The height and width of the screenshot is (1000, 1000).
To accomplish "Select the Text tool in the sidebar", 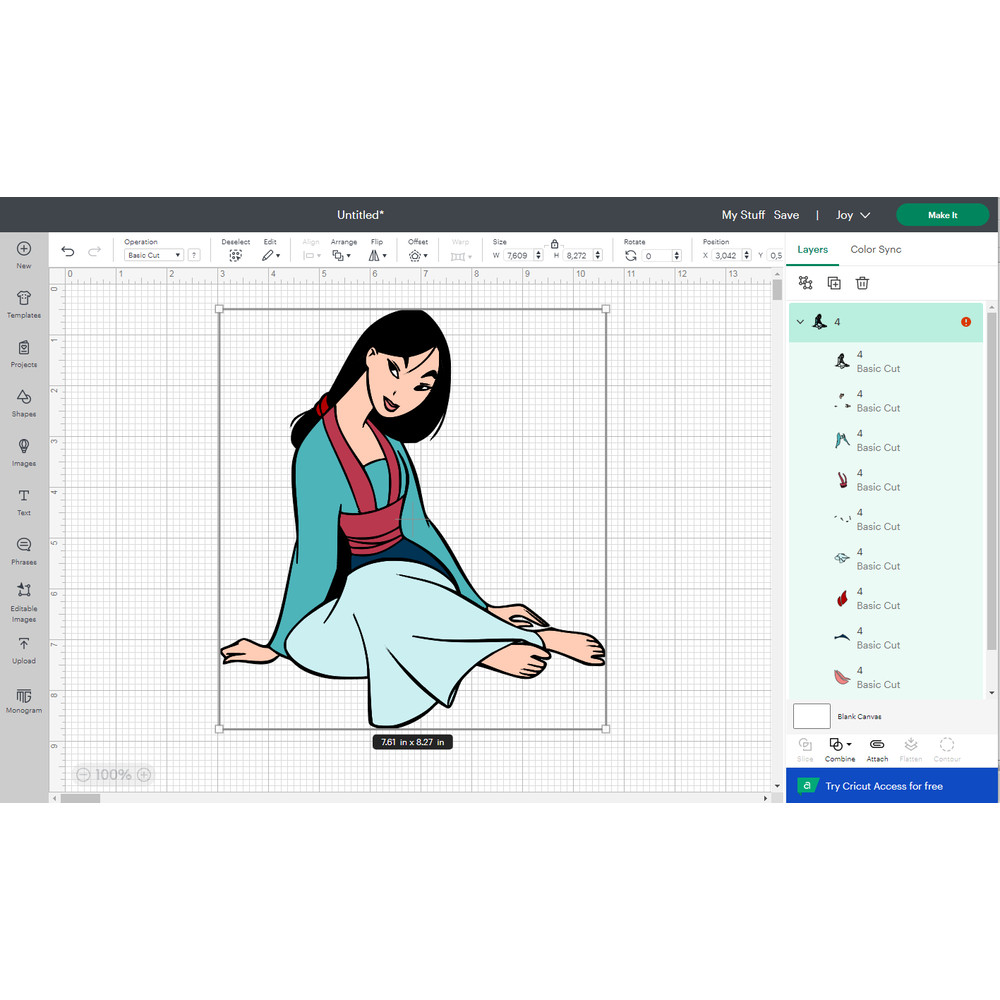I will click(x=23, y=501).
